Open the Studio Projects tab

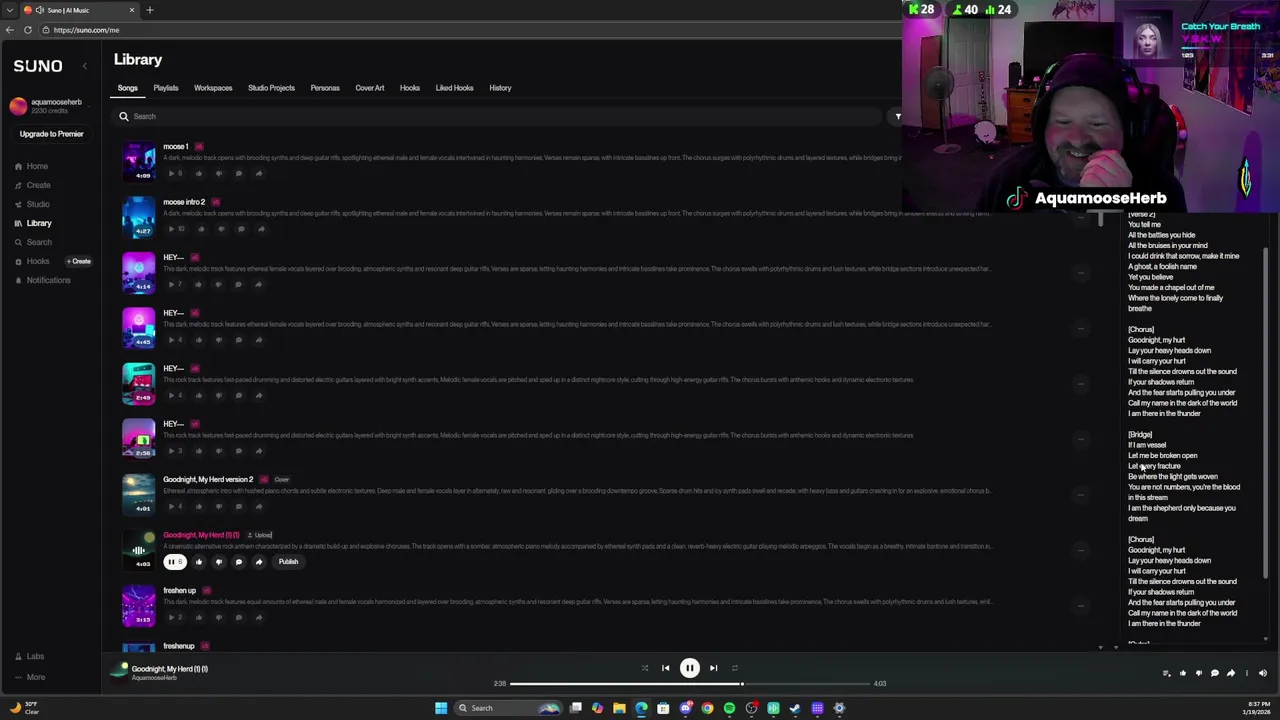click(271, 88)
